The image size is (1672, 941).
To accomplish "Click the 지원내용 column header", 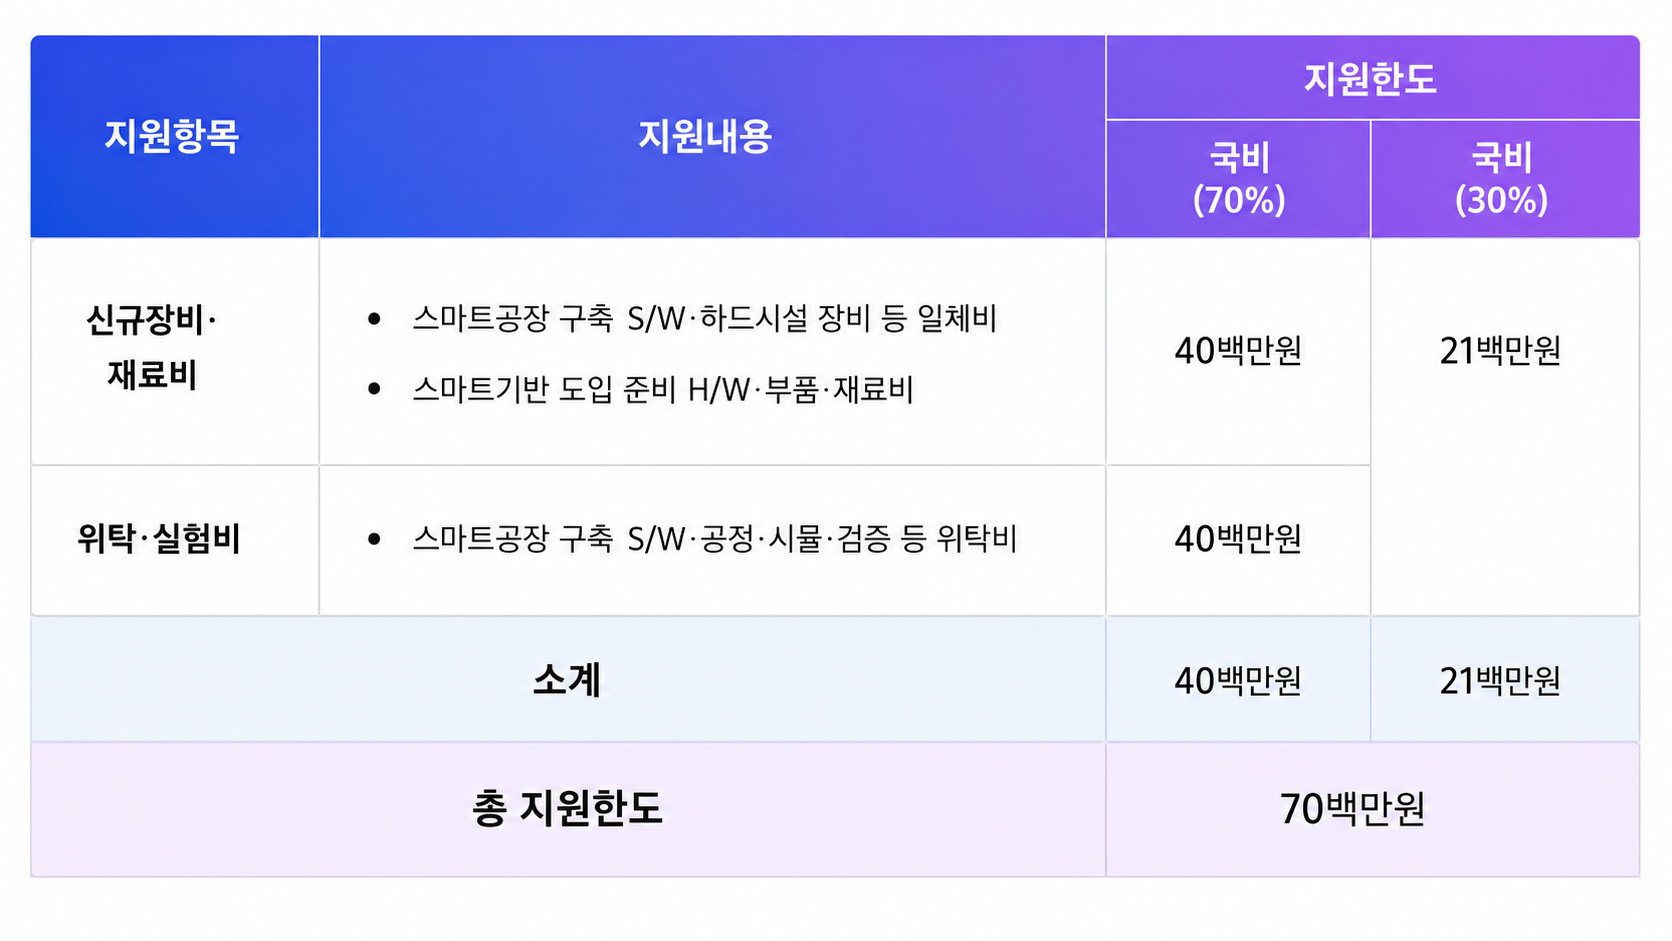I will 705,137.
